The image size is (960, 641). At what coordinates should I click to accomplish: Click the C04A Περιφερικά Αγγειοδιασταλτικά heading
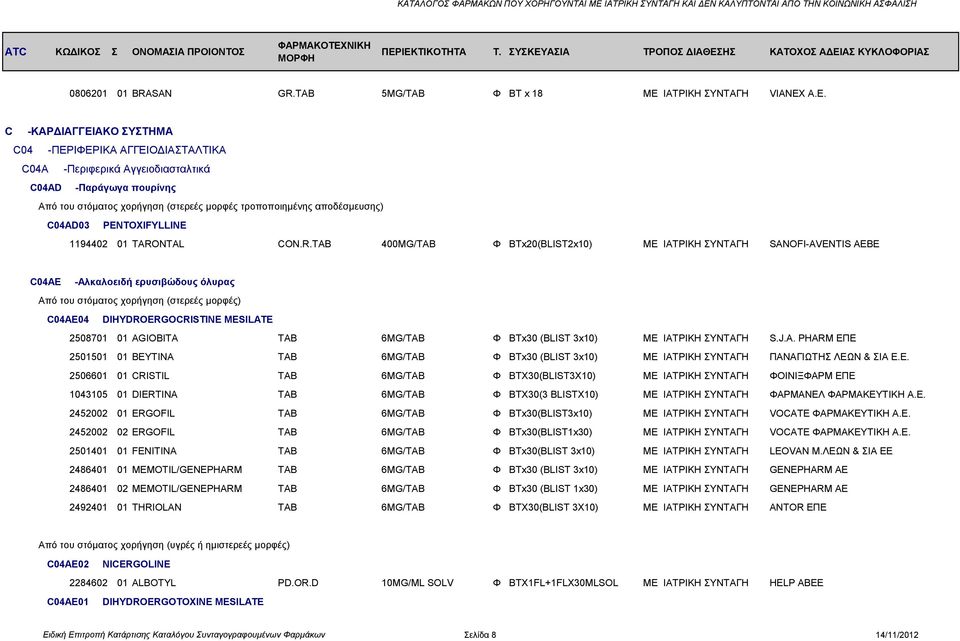pos(116,169)
